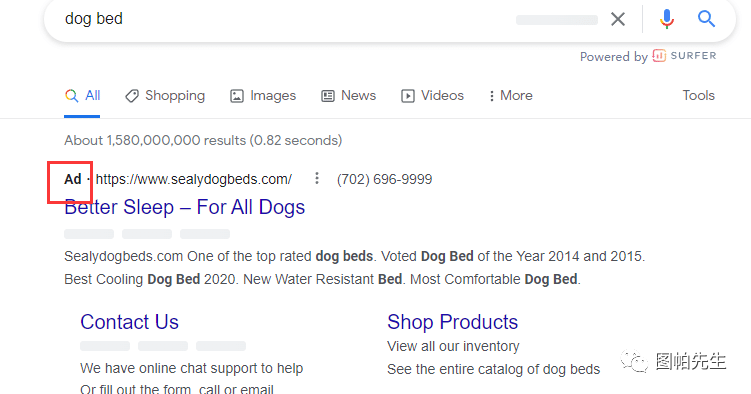Switch to the Shopping tab
The width and height of the screenshot is (751, 394).
pyautogui.click(x=165, y=96)
